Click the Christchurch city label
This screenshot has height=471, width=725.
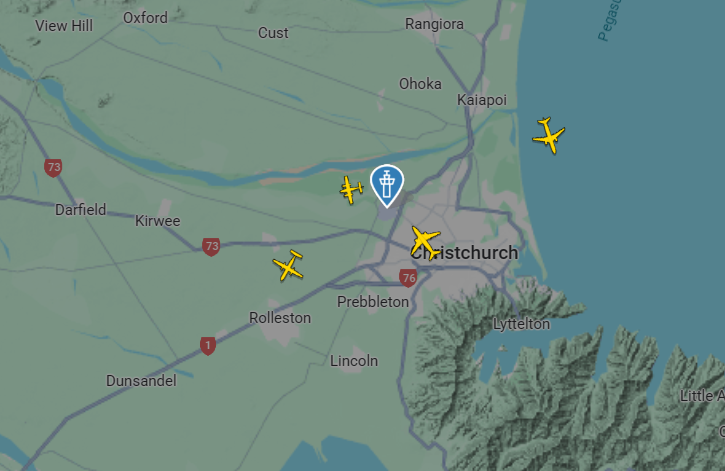[x=465, y=253]
